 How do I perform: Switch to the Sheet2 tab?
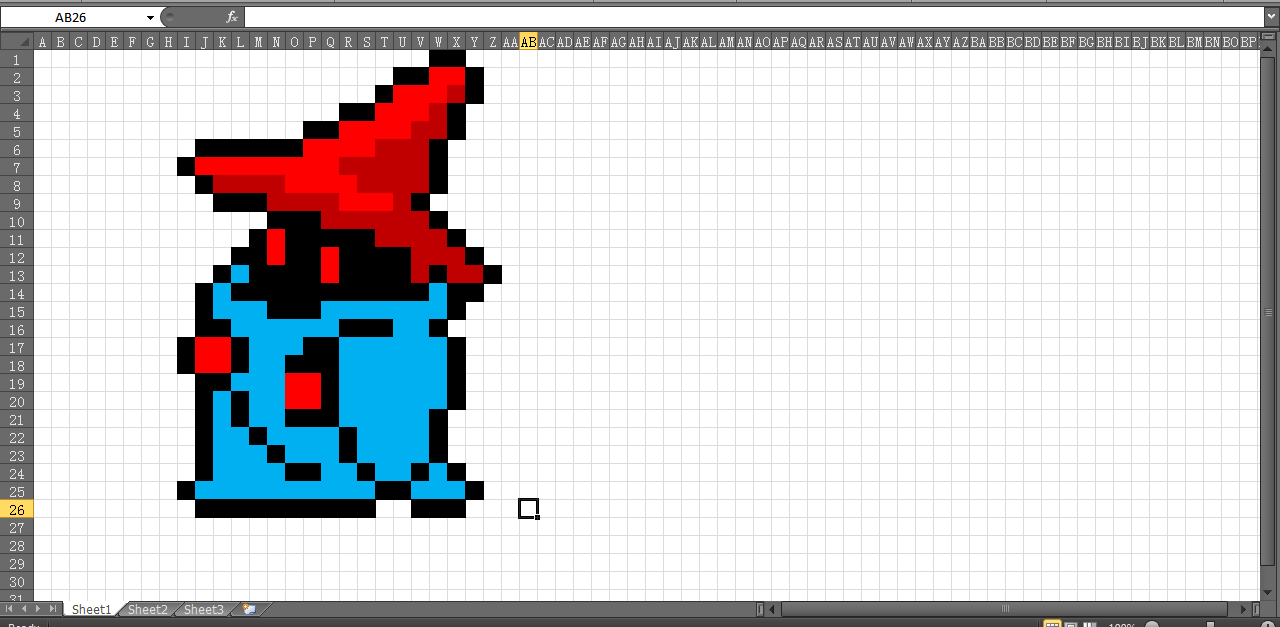click(x=147, y=609)
